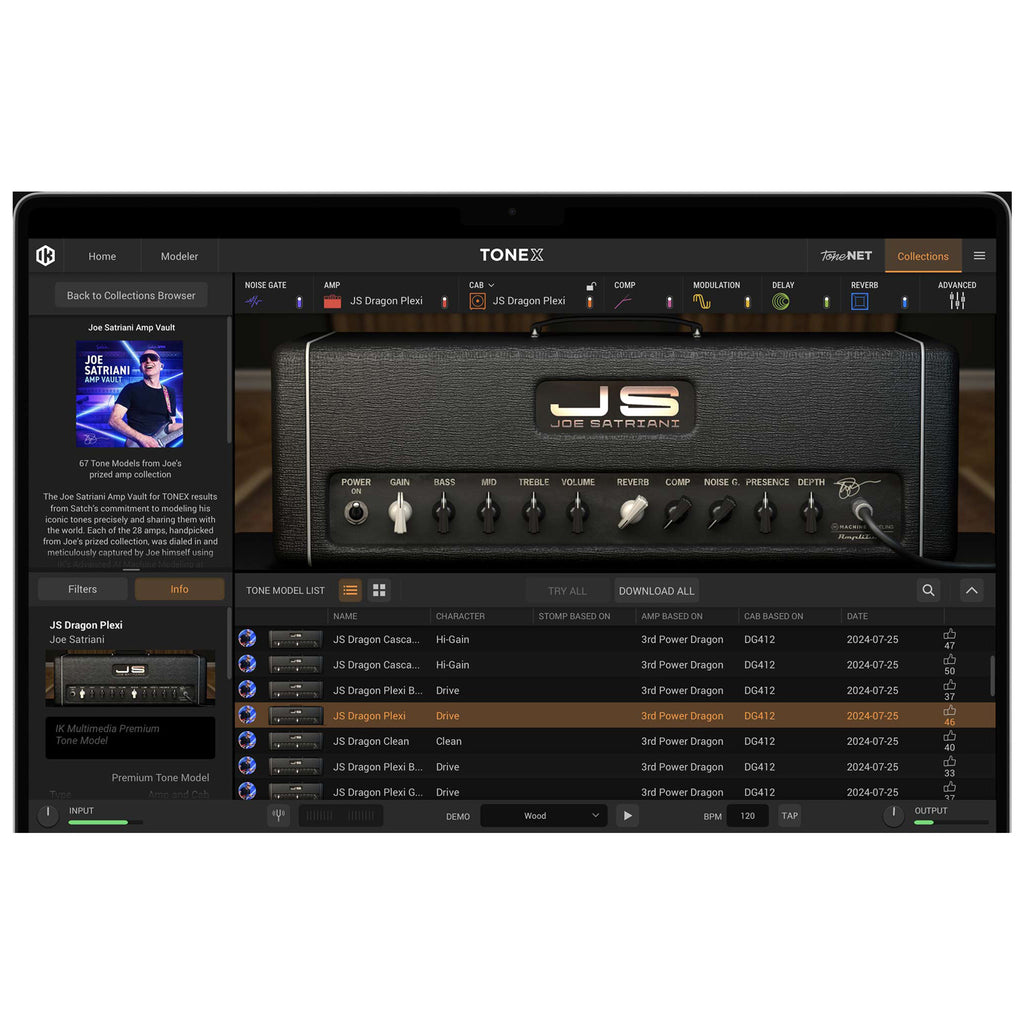Select the Modulation wave icon
This screenshot has height=1024, width=1024.
tap(701, 301)
